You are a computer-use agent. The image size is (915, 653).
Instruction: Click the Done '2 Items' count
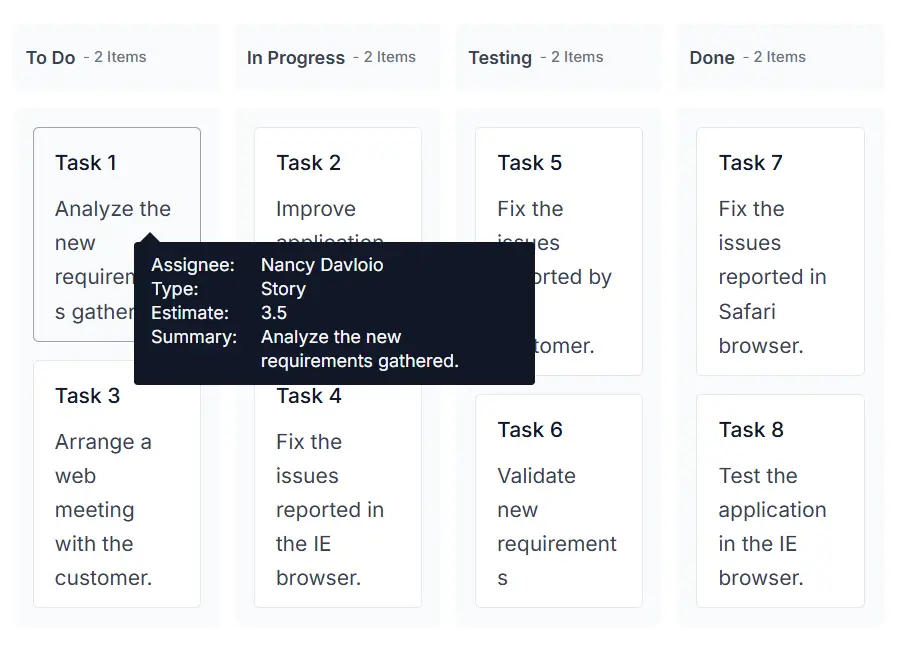tap(774, 57)
